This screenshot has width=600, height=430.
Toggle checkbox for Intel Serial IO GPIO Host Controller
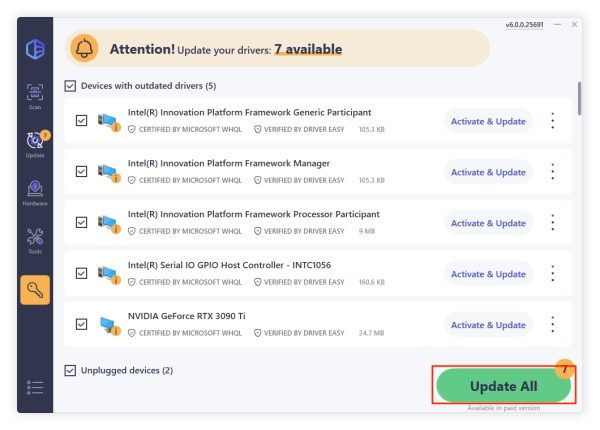point(82,274)
